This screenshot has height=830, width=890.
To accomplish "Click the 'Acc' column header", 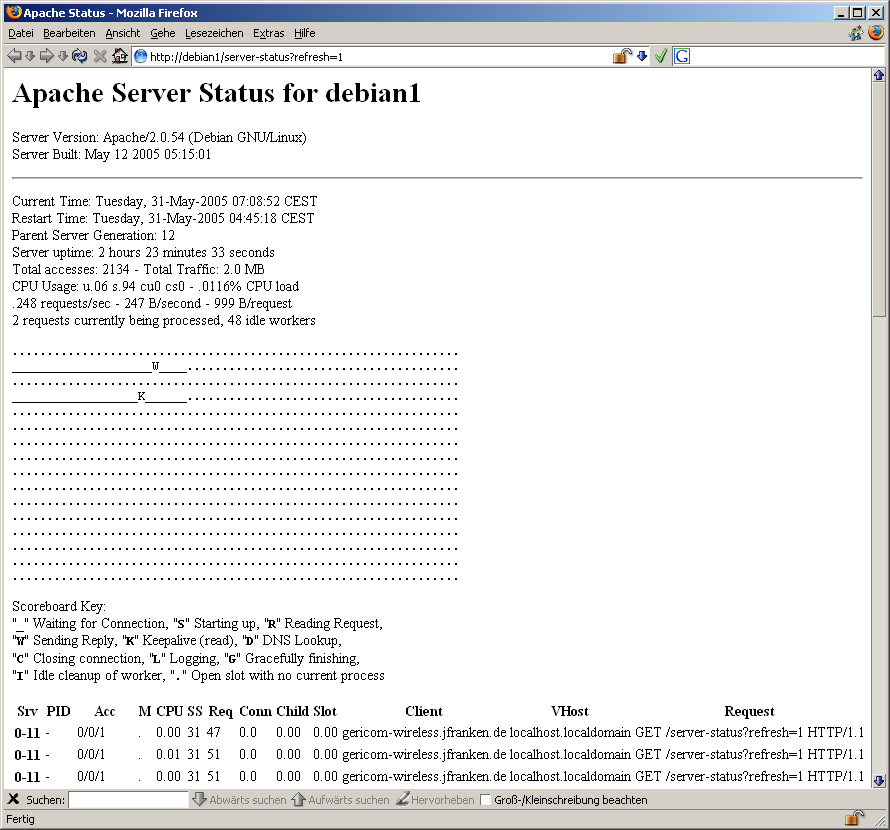I will pyautogui.click(x=105, y=711).
